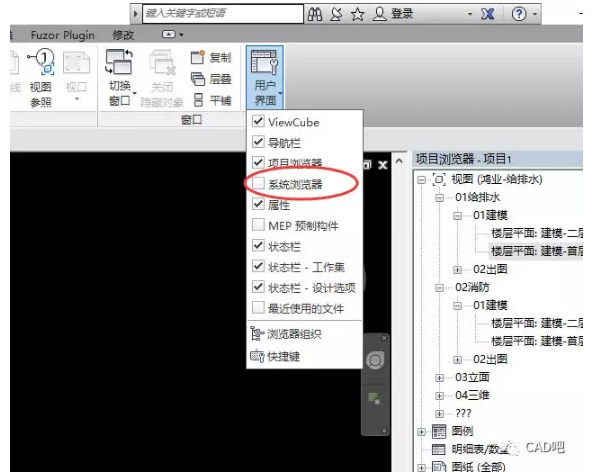Click the 层叠 (Cascade) windows icon
The height and width of the screenshot is (474, 612).
[199, 79]
